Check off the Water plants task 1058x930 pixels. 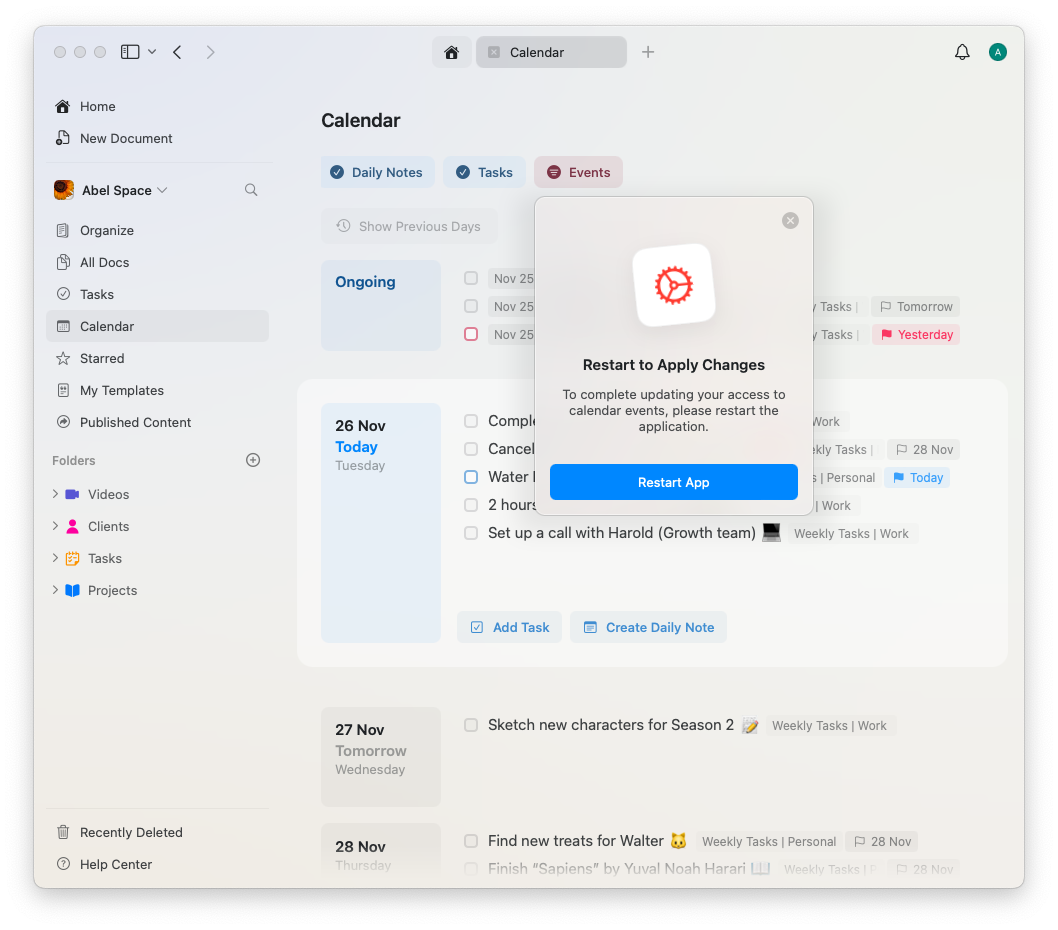pos(470,477)
